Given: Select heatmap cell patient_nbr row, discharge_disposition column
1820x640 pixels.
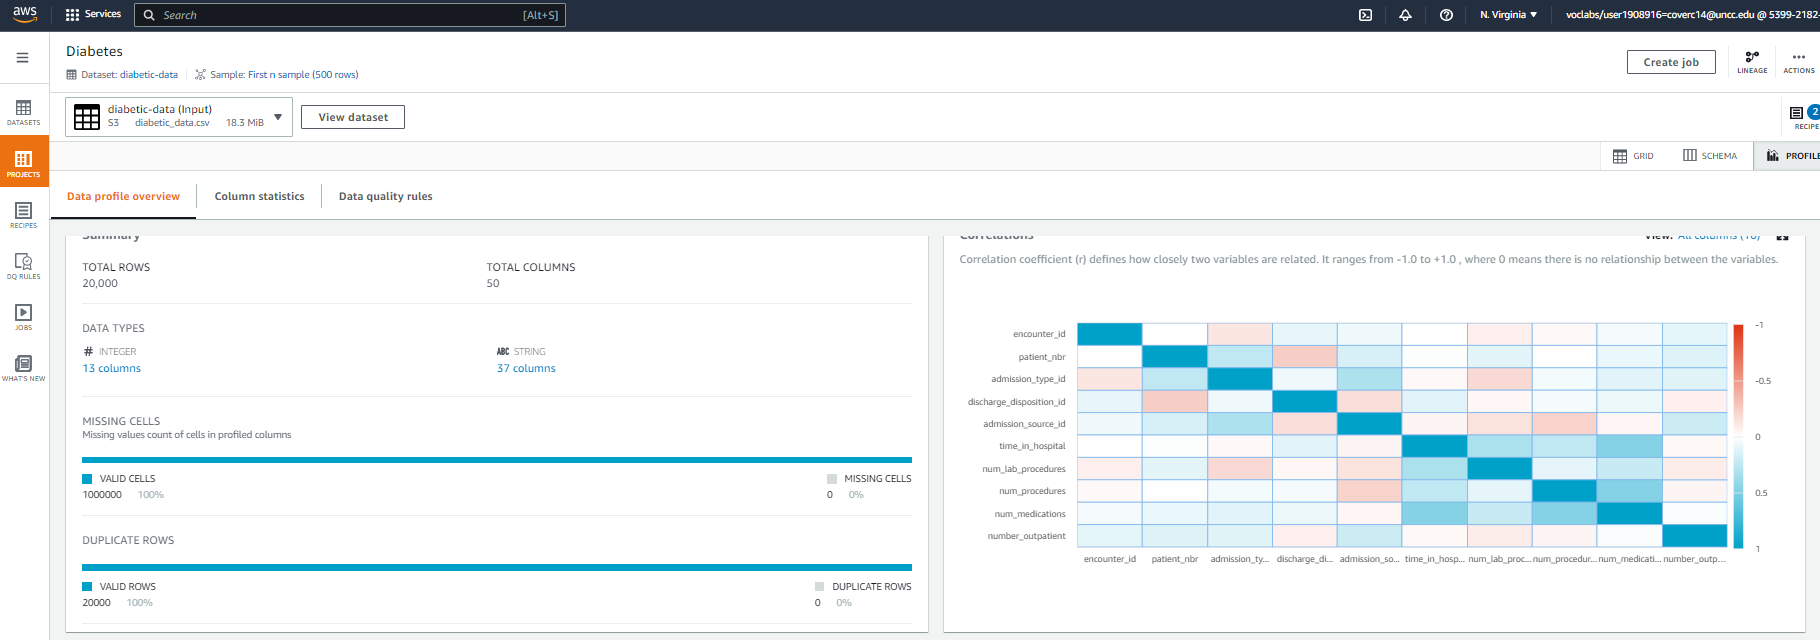Looking at the screenshot, I should pyautogui.click(x=1304, y=356).
